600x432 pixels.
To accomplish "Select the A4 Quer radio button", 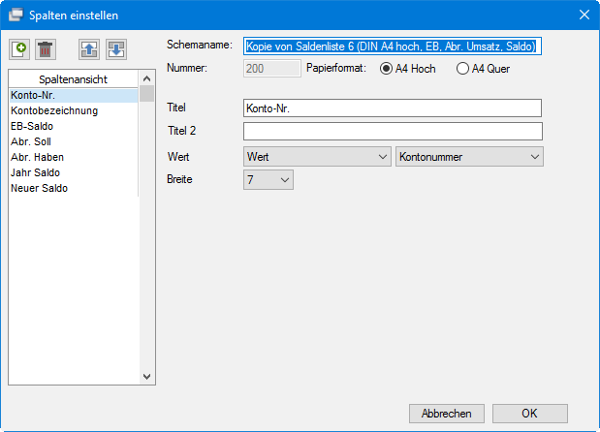I will coord(483,69).
